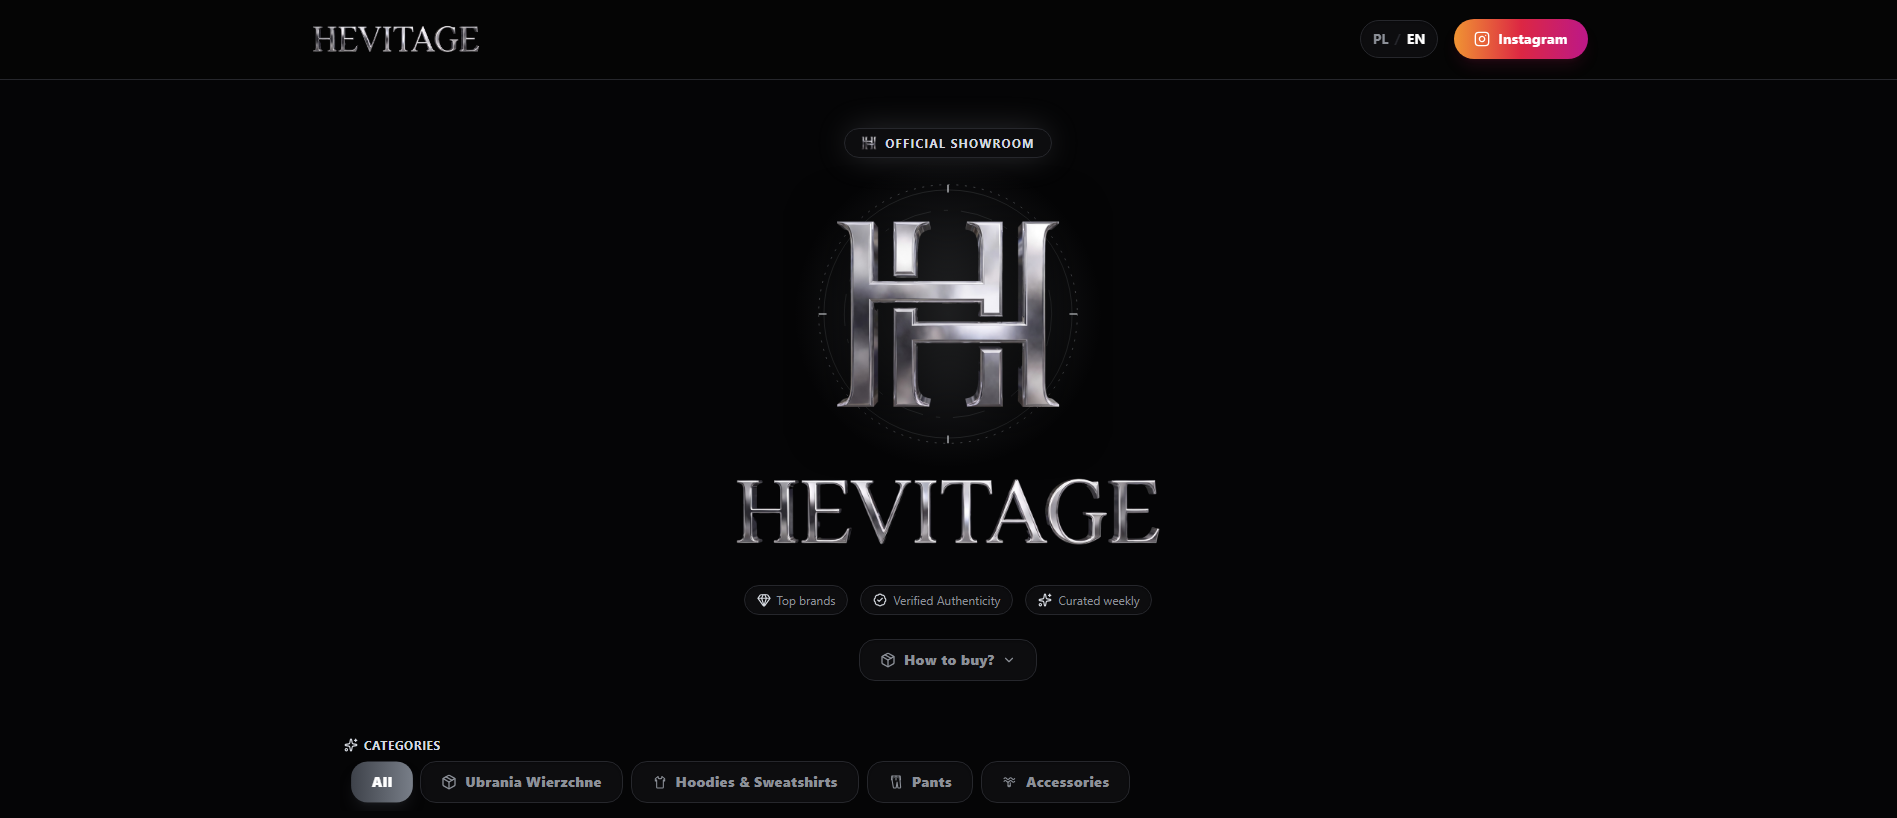Image resolution: width=1897 pixels, height=818 pixels.
Task: Click the Top brands badge
Action: click(796, 600)
